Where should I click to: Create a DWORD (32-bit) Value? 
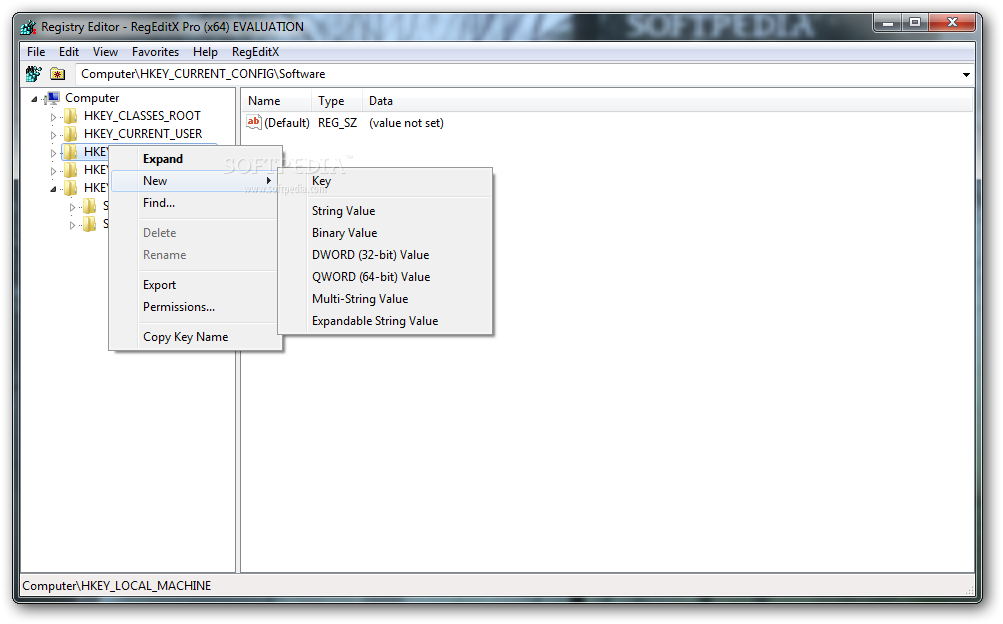tap(385, 254)
